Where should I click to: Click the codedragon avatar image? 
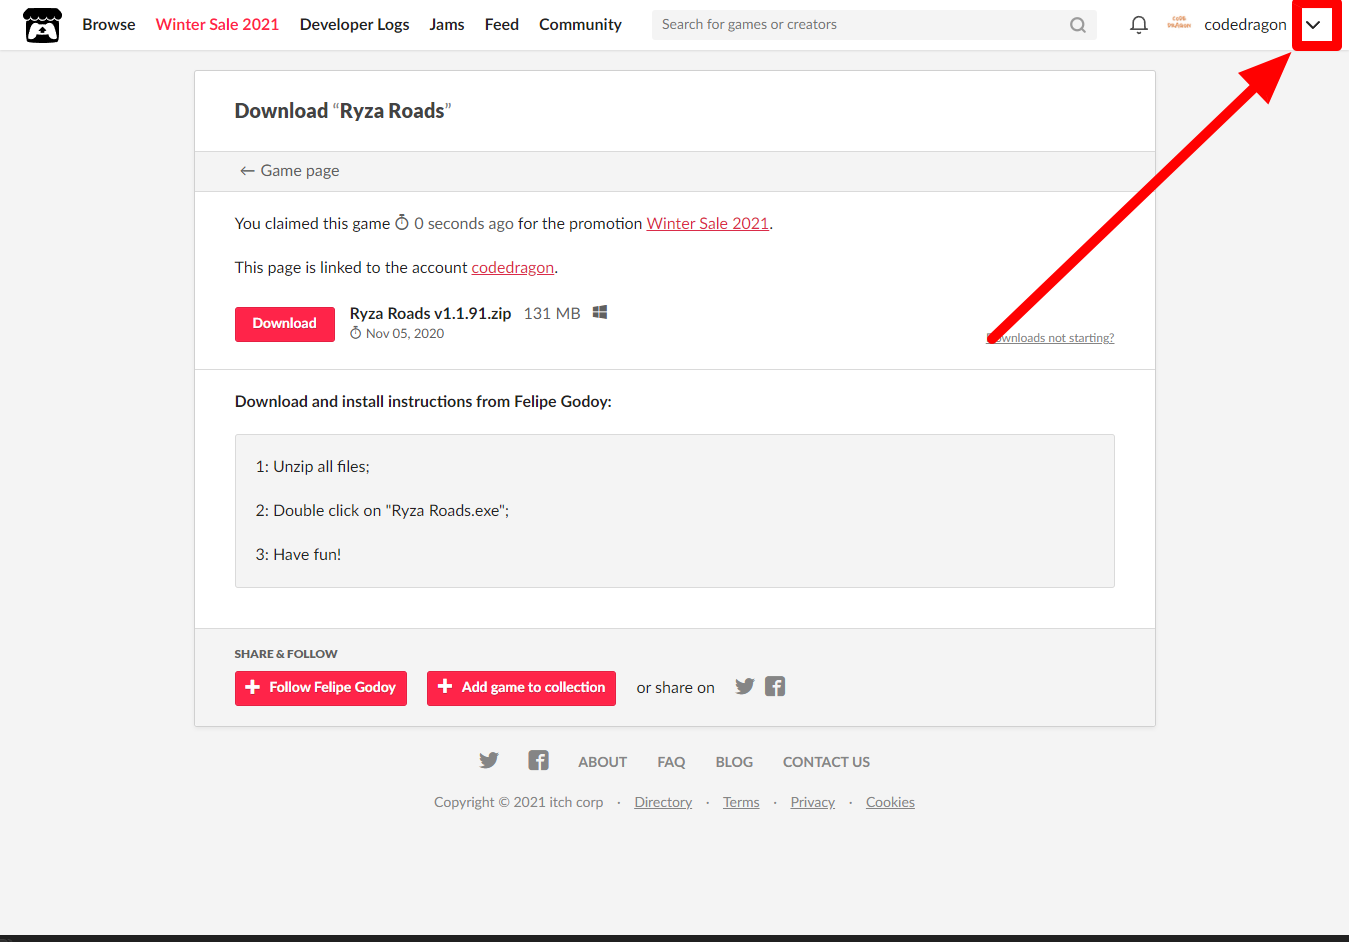(1179, 24)
